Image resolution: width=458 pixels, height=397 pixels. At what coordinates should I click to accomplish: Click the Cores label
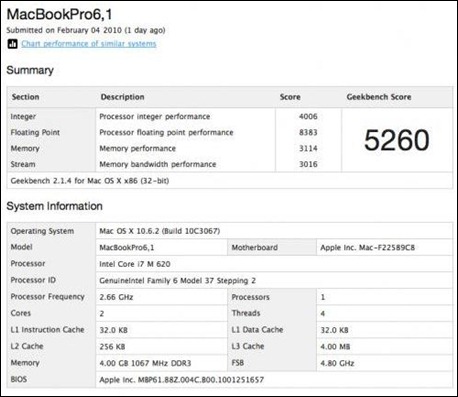[21, 313]
